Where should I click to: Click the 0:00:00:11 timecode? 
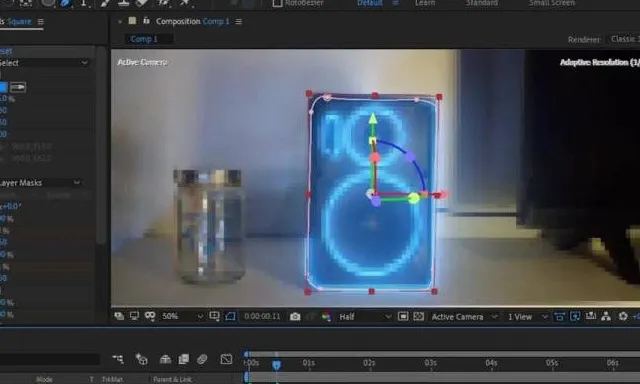262,316
